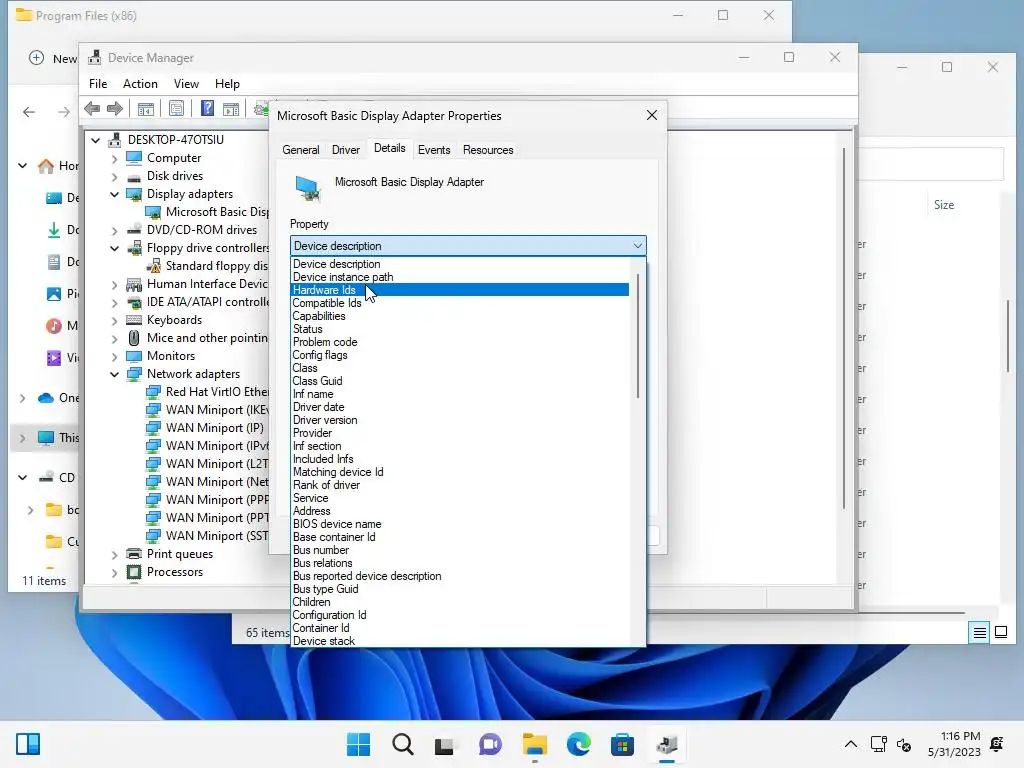The image size is (1024, 768).
Task: Select the Print queues tree item
Action: [x=180, y=554]
